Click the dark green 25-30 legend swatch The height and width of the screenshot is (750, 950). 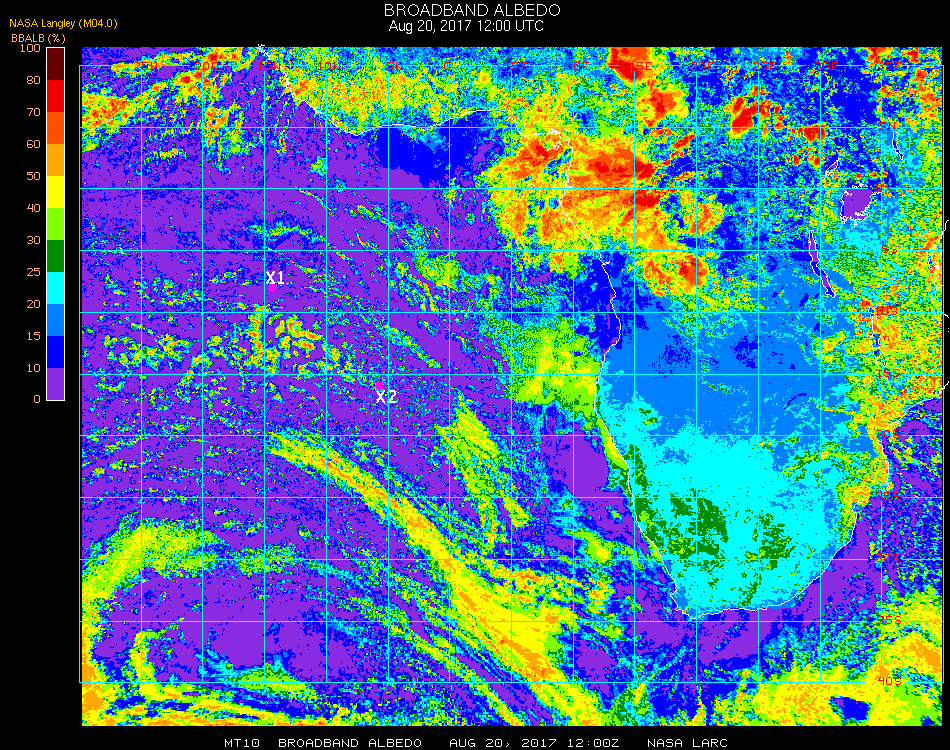(x=55, y=256)
